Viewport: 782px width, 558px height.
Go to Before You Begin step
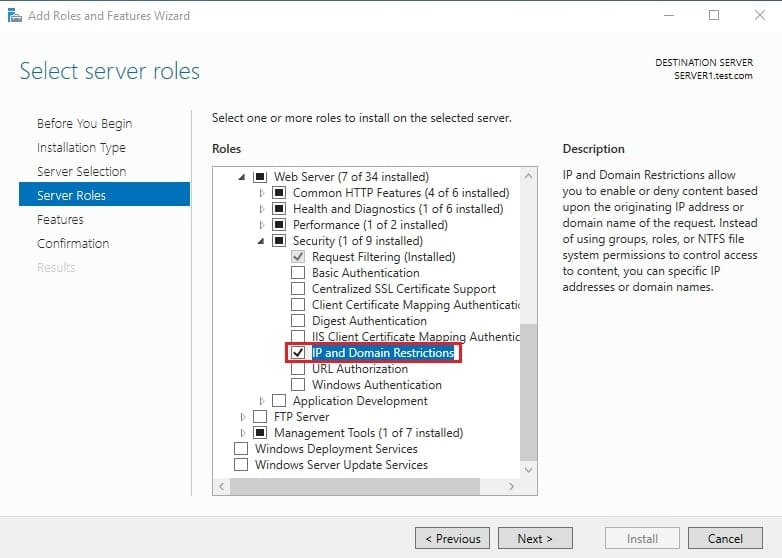click(x=84, y=123)
